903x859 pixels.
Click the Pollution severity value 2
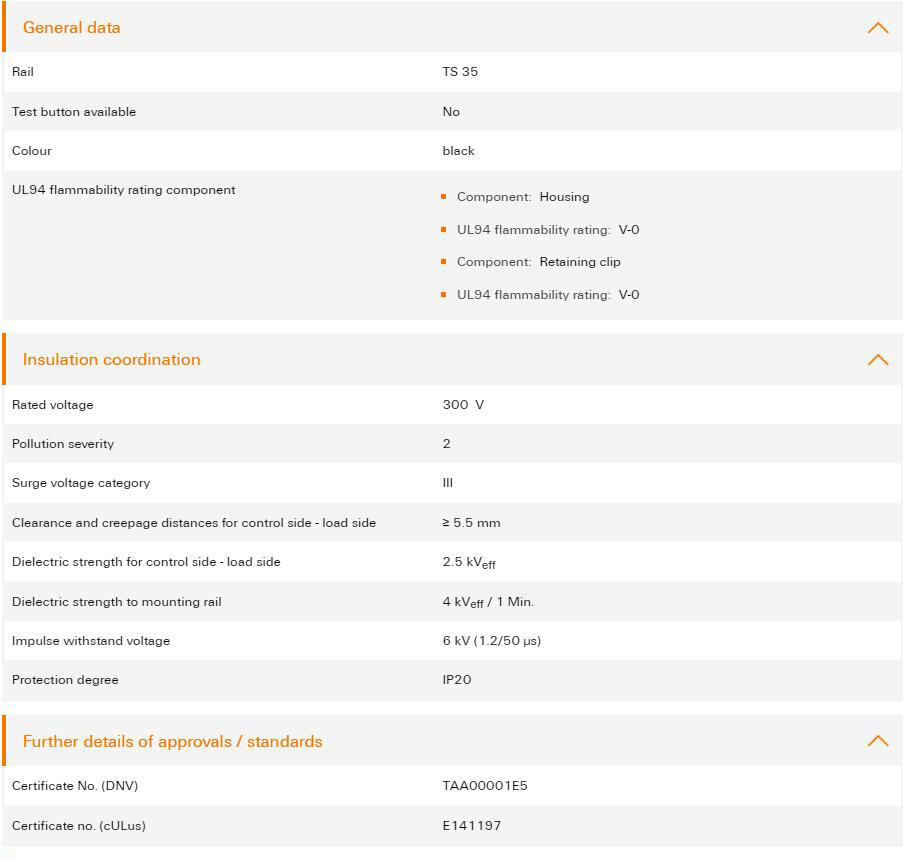point(446,444)
